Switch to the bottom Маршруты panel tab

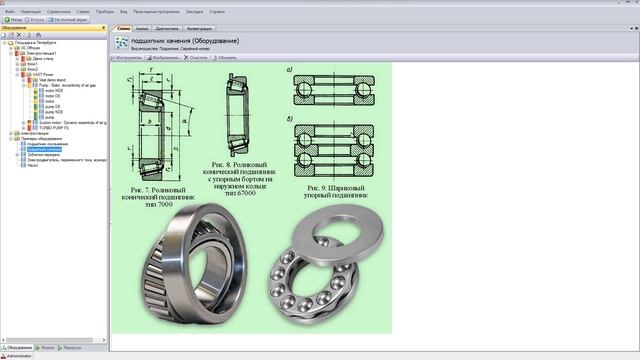click(70, 348)
